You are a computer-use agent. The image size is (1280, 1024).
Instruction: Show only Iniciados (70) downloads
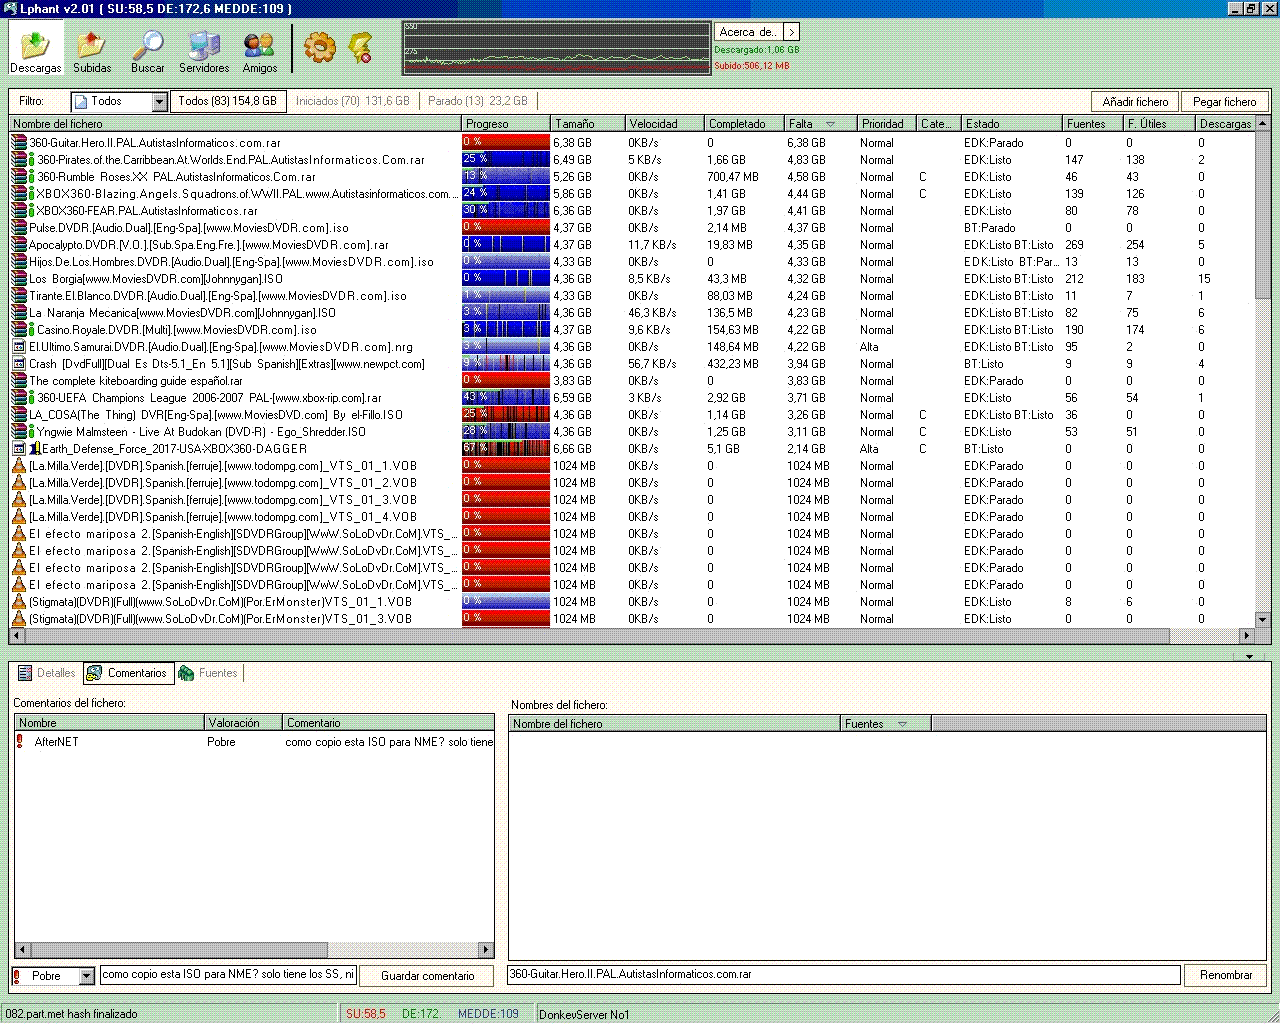352,101
